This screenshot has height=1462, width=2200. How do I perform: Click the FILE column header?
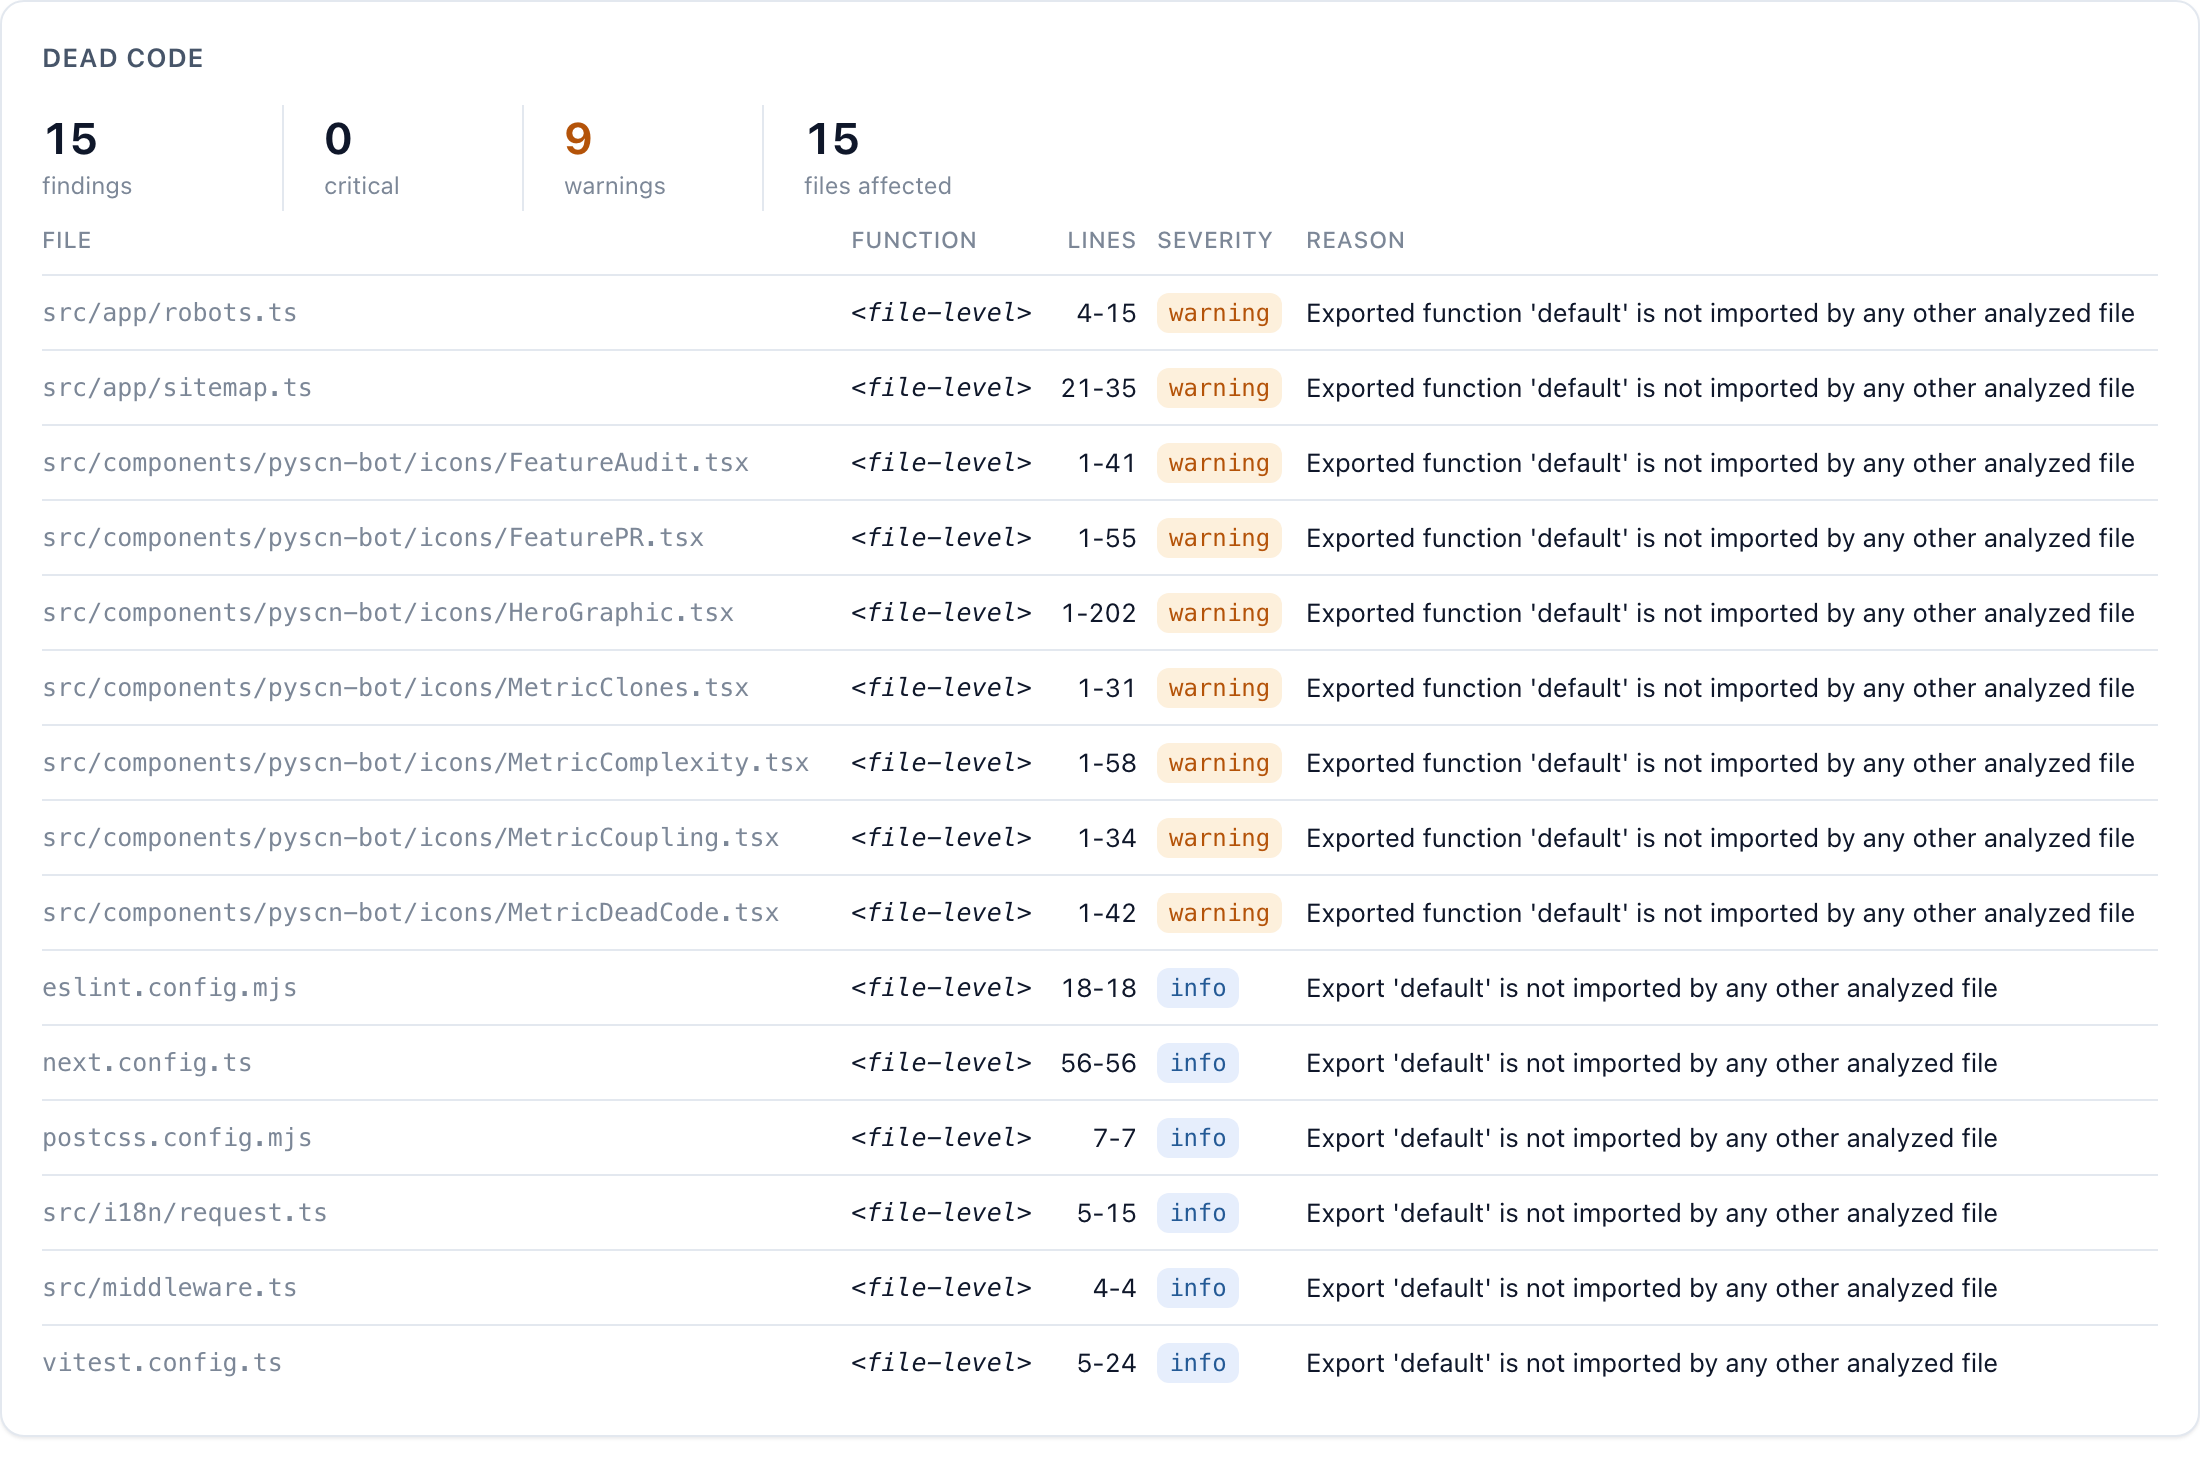tap(67, 240)
